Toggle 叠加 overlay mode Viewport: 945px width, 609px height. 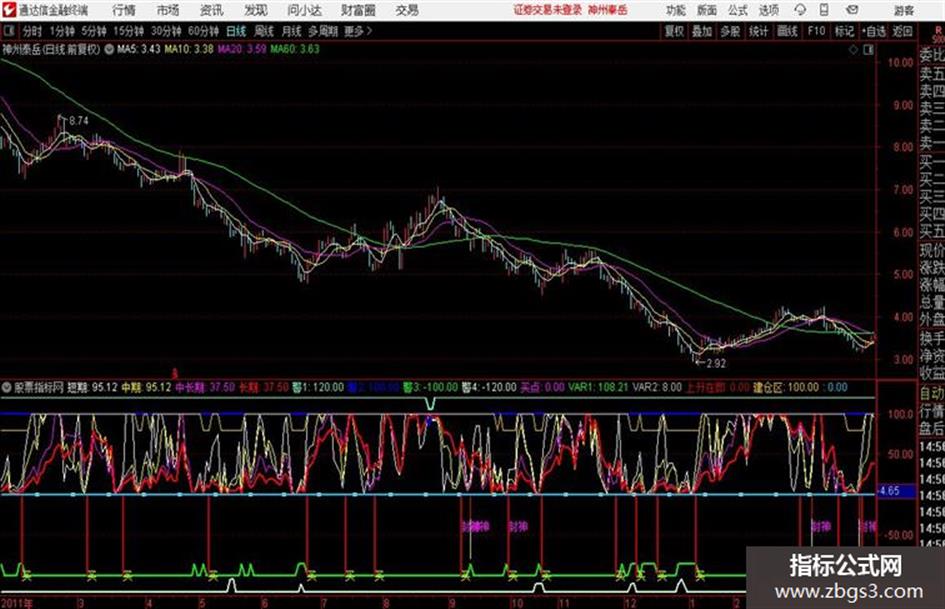pos(702,31)
